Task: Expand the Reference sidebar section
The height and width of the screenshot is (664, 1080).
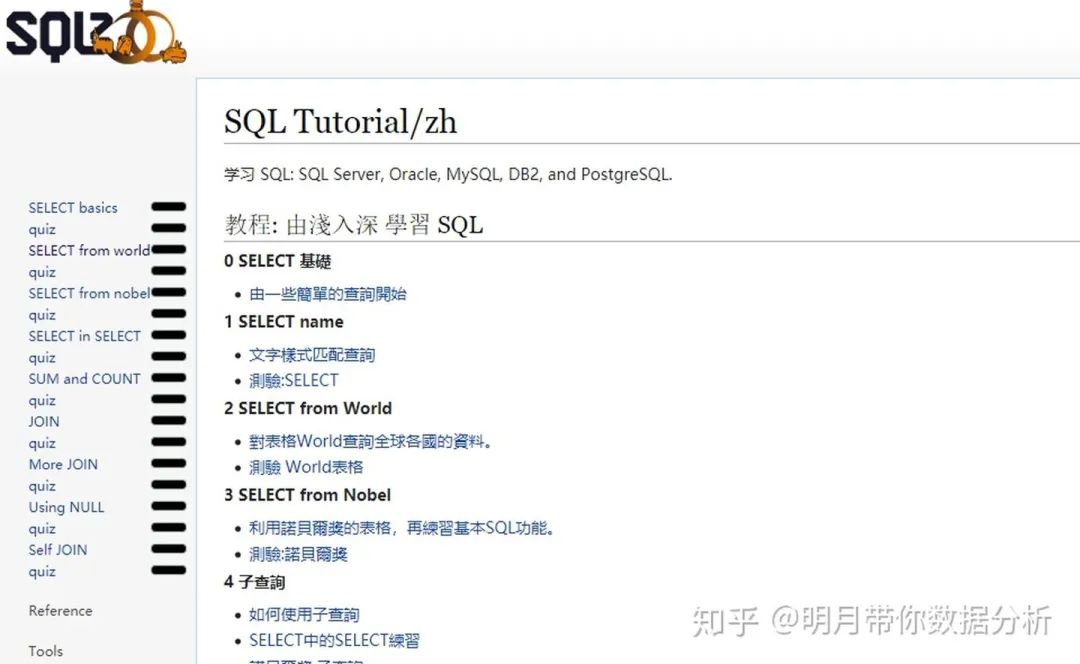Action: [x=61, y=610]
